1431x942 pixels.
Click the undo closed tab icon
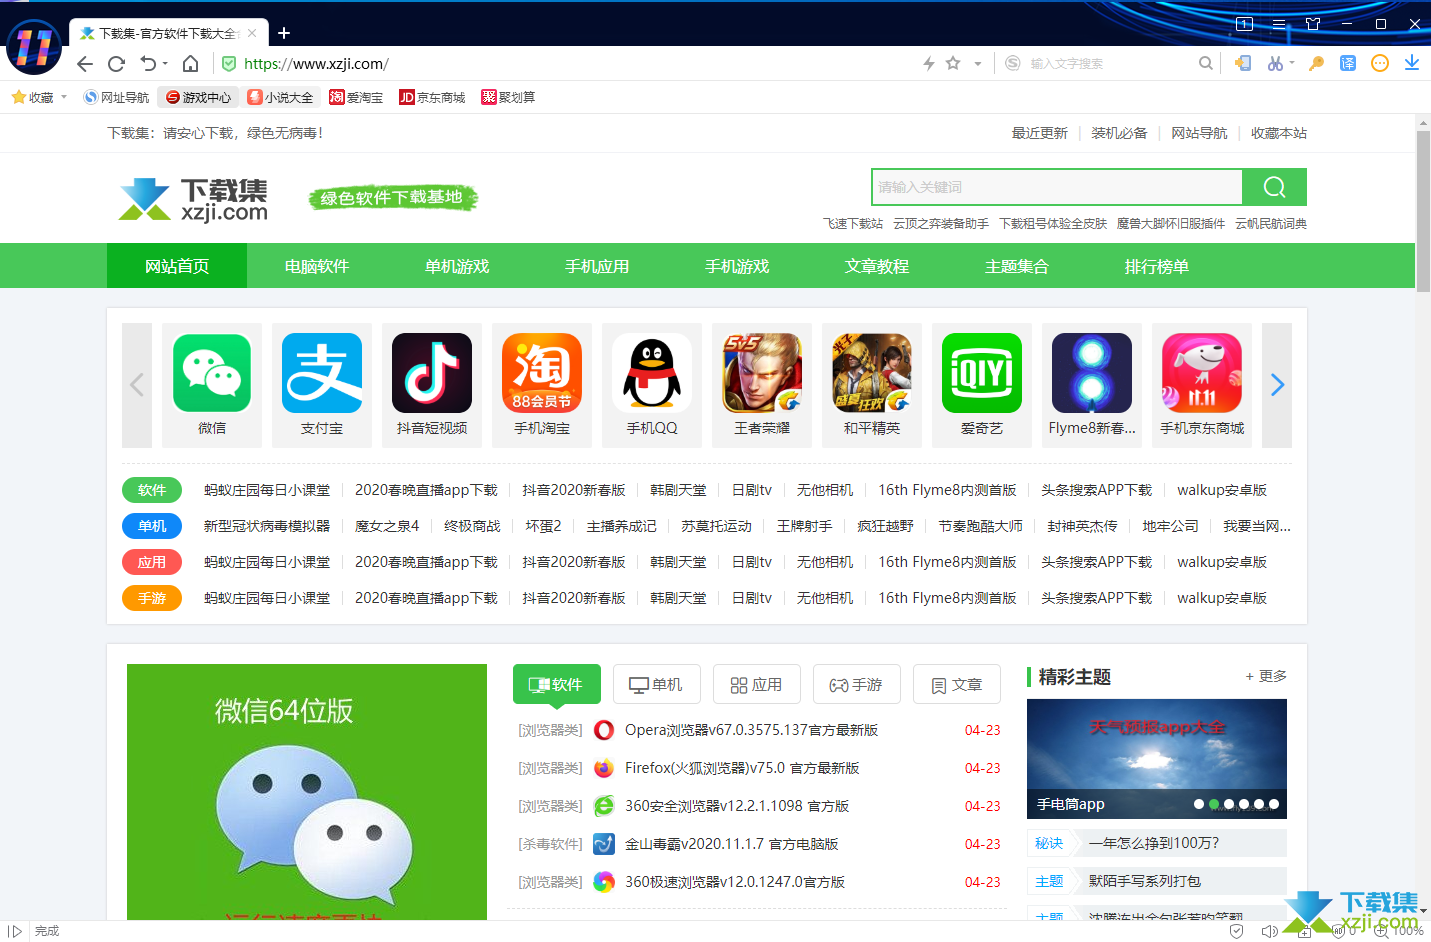(148, 64)
